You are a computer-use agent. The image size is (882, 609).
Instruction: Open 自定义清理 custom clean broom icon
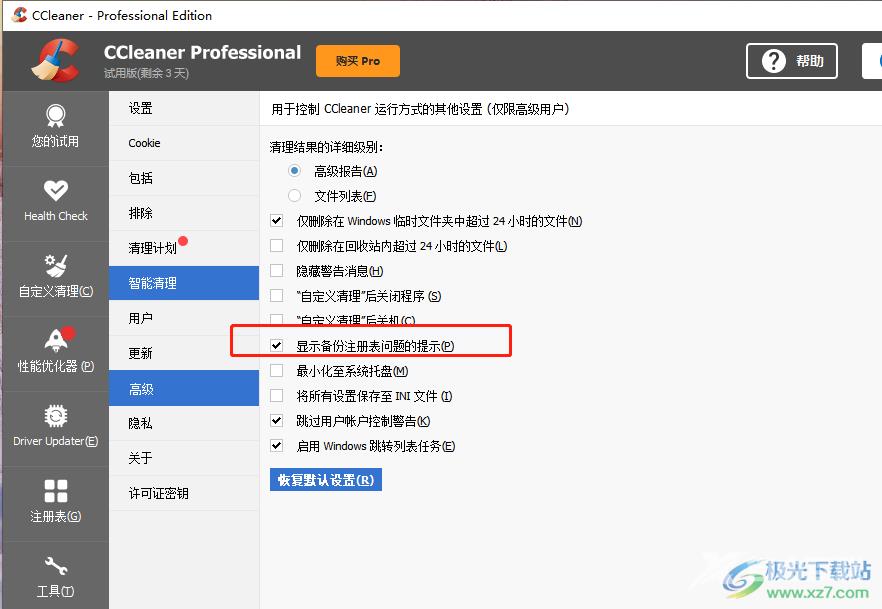pyautogui.click(x=55, y=266)
